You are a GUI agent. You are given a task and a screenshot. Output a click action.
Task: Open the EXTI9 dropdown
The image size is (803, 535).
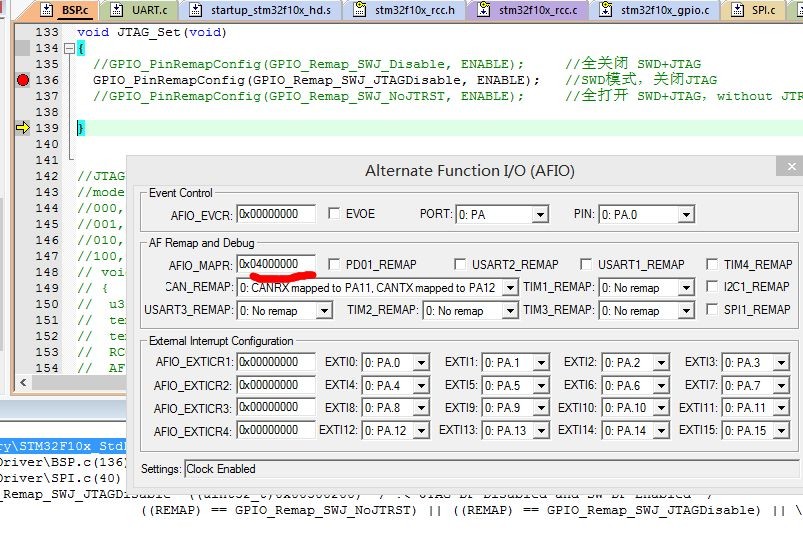[515, 408]
